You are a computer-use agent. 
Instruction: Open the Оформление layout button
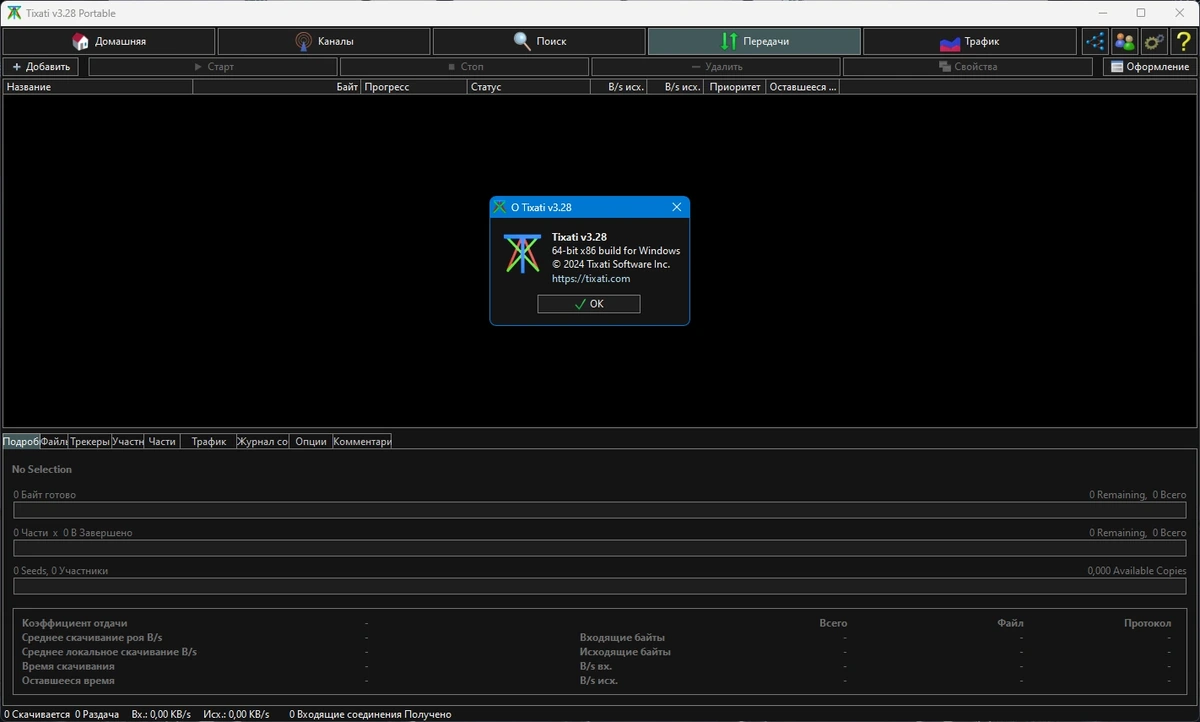coord(1150,67)
